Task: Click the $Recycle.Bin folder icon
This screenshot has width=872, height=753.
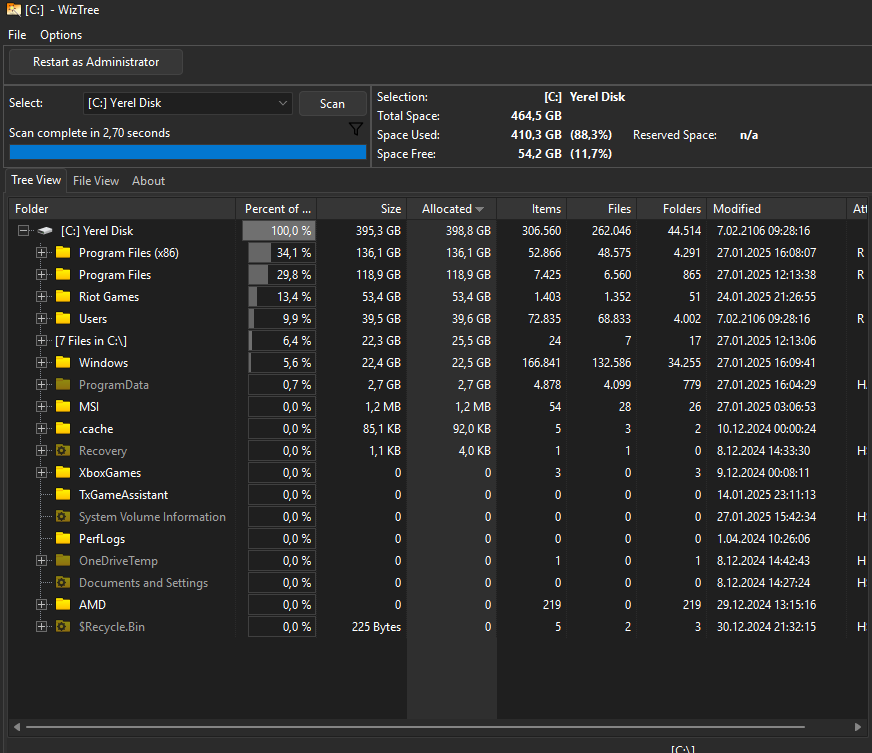Action: coord(63,627)
